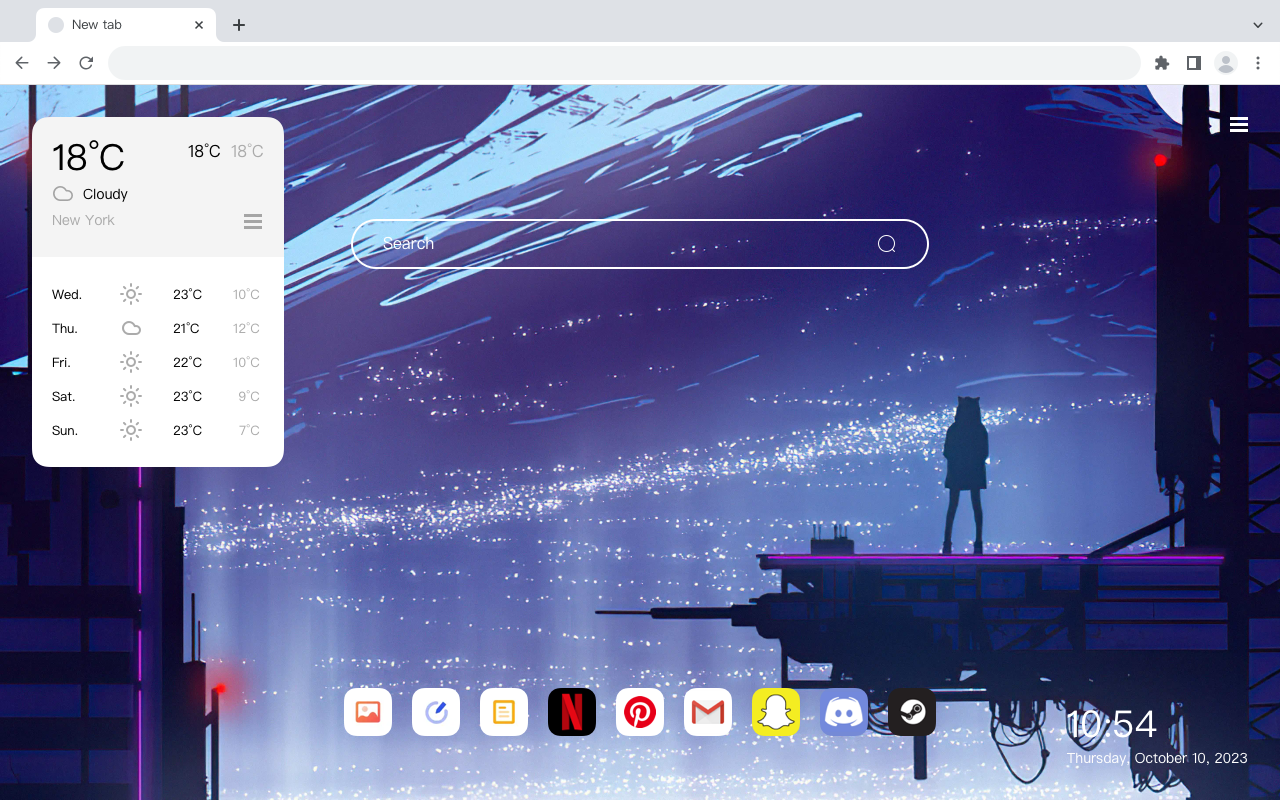Select the Wed. forecast row label
Screen dimensions: 1280x800
pos(67,295)
